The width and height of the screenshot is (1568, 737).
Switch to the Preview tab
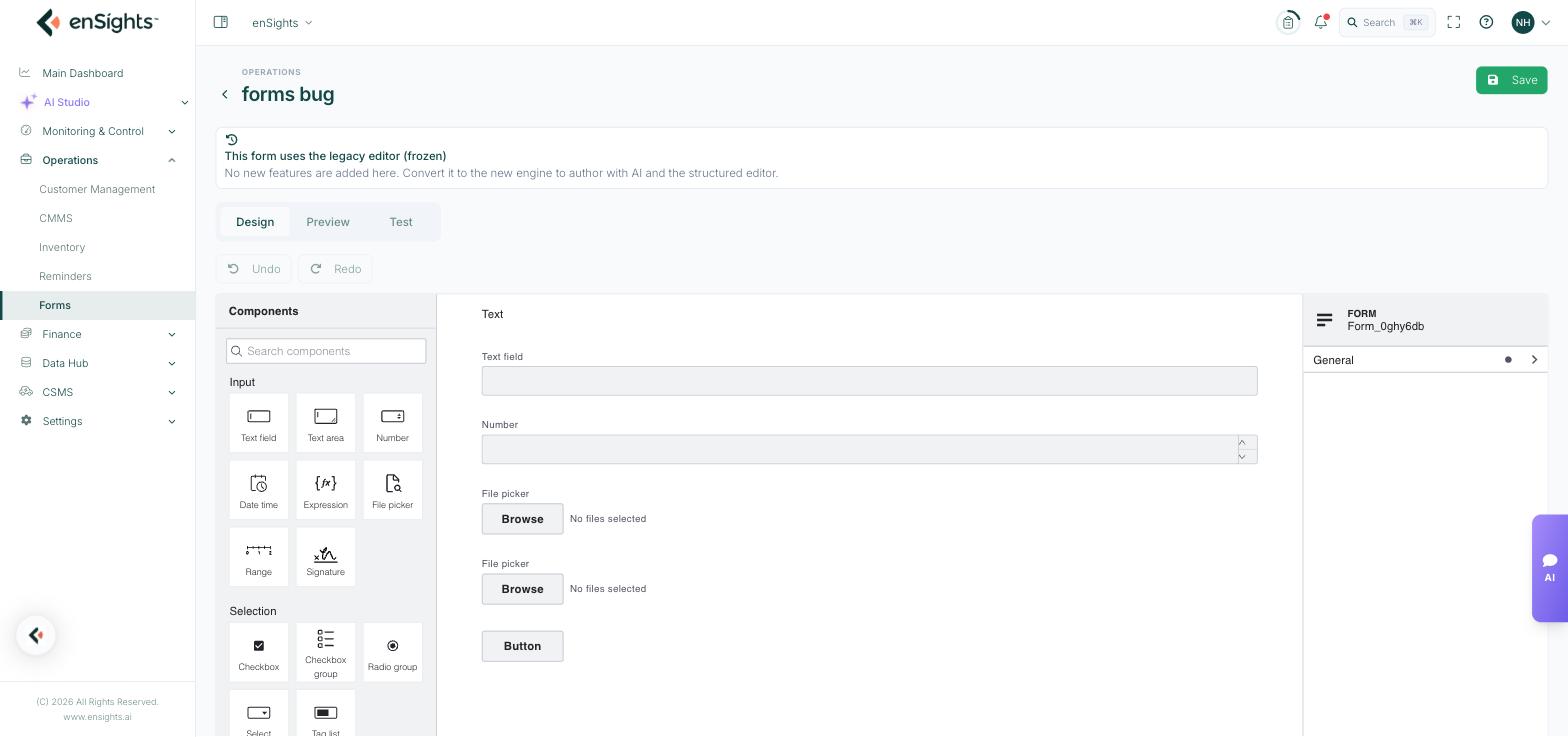[328, 222]
